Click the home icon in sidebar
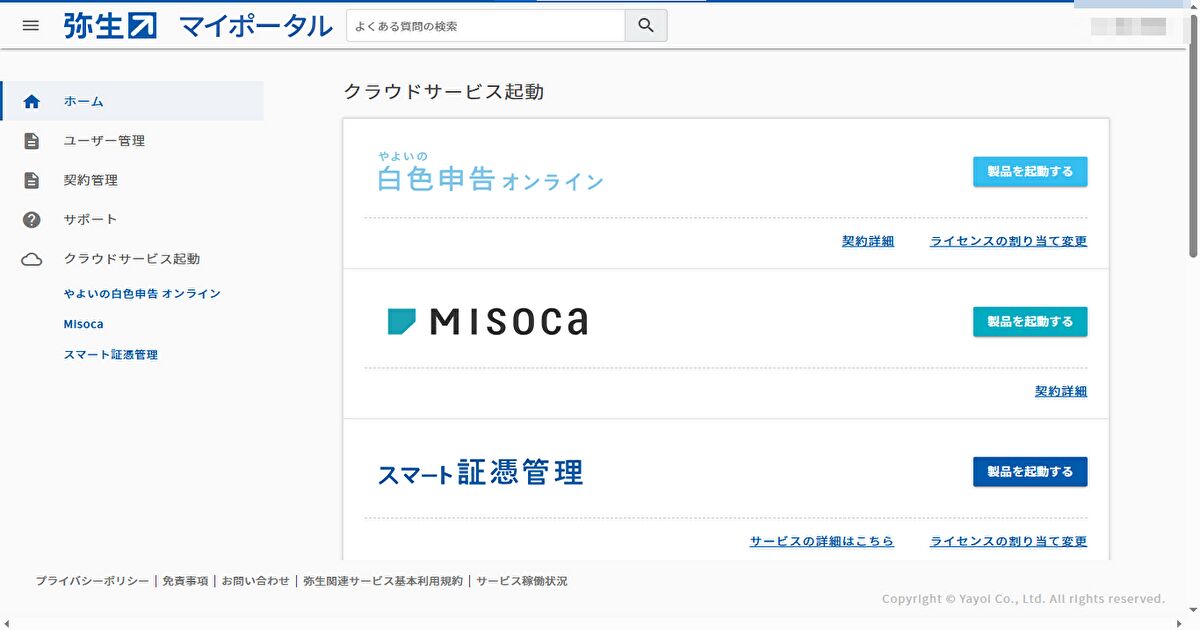1200x630 pixels. pyautogui.click(x=32, y=101)
